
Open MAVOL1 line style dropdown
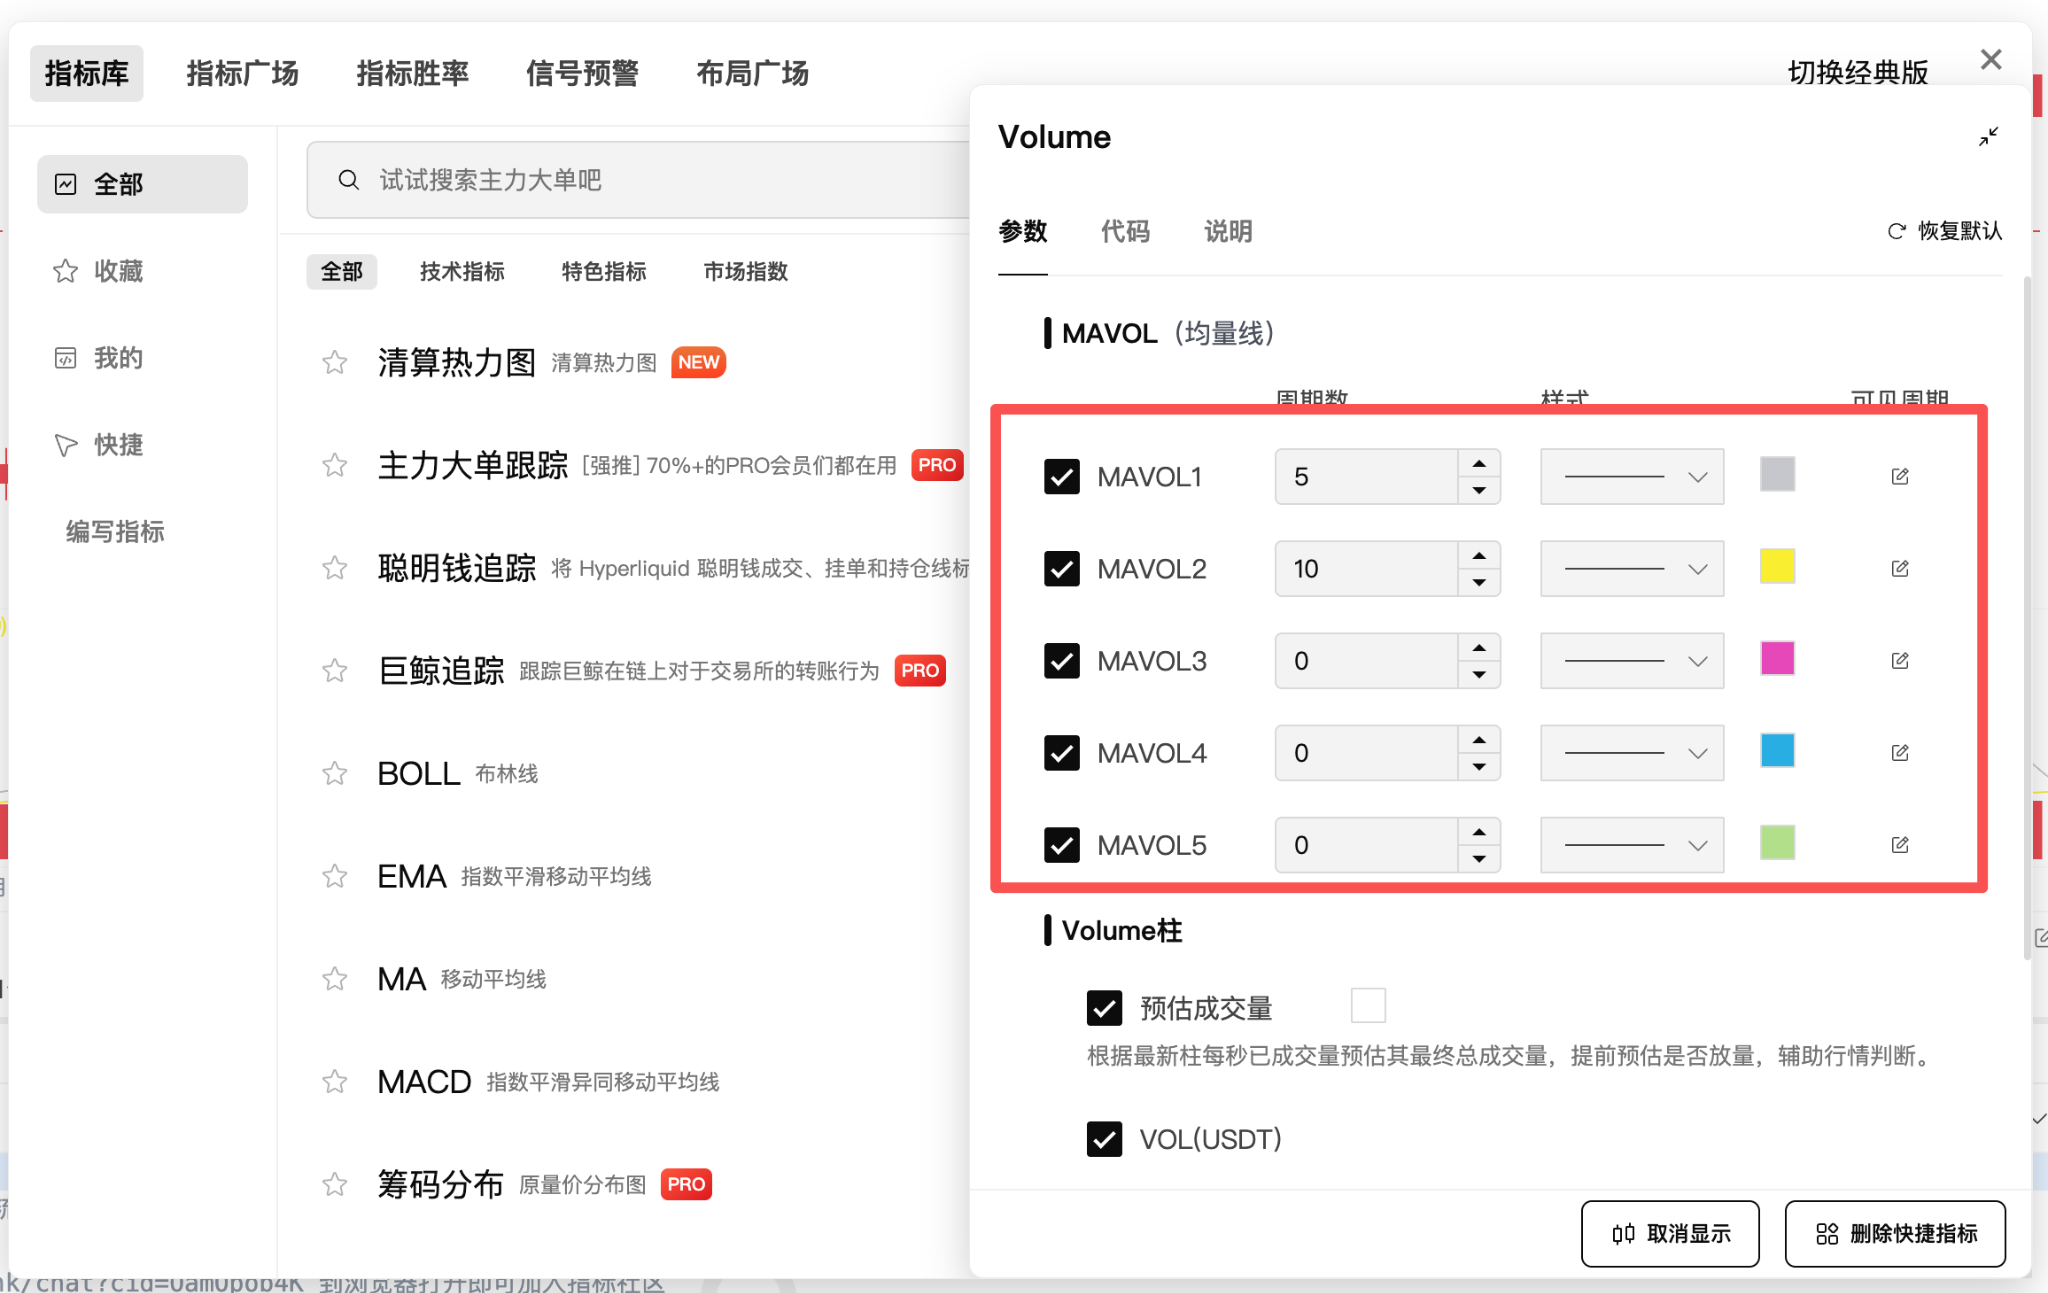pyautogui.click(x=1632, y=476)
